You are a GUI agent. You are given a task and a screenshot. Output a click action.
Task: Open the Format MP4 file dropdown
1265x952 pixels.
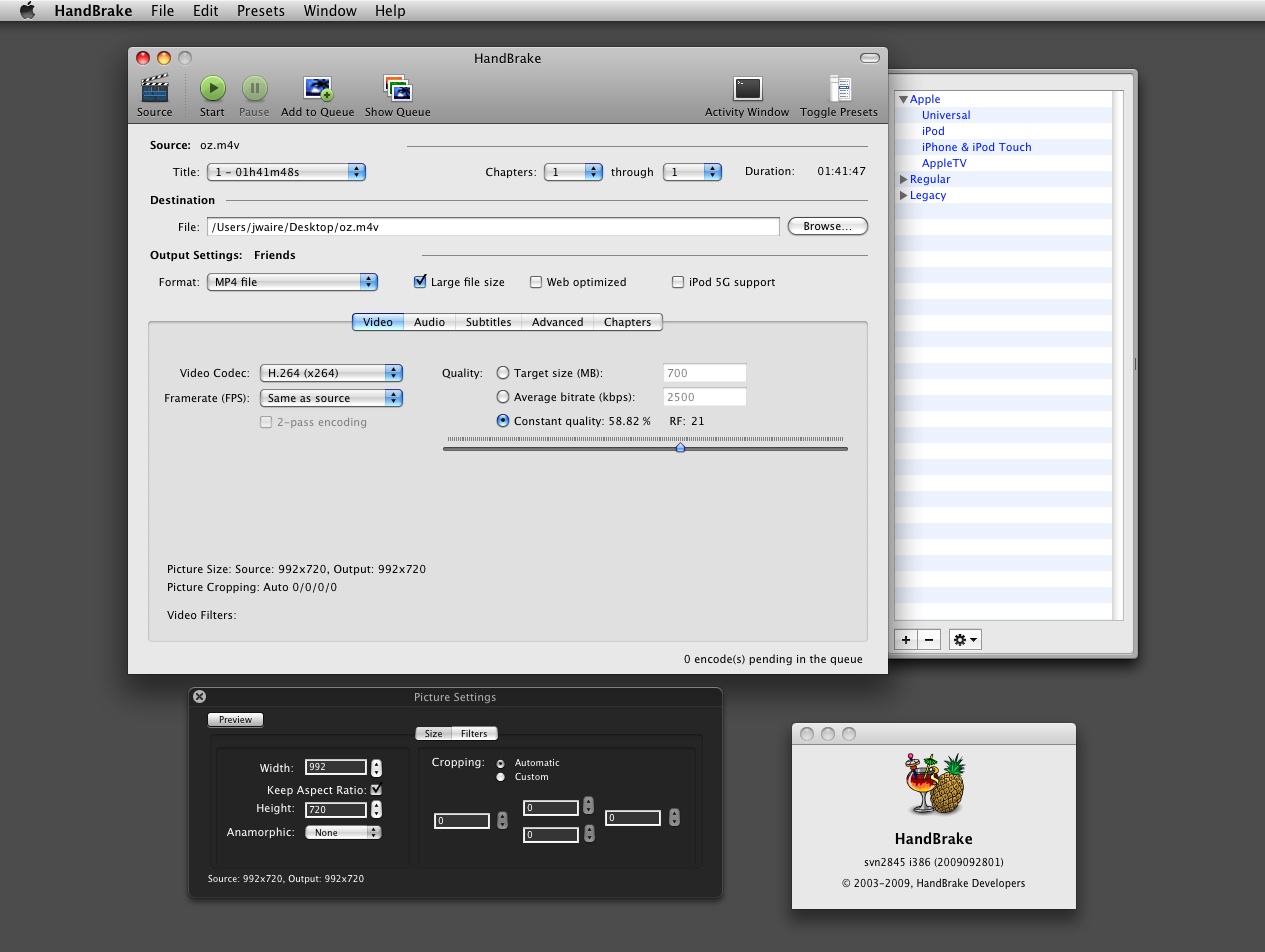tap(293, 282)
